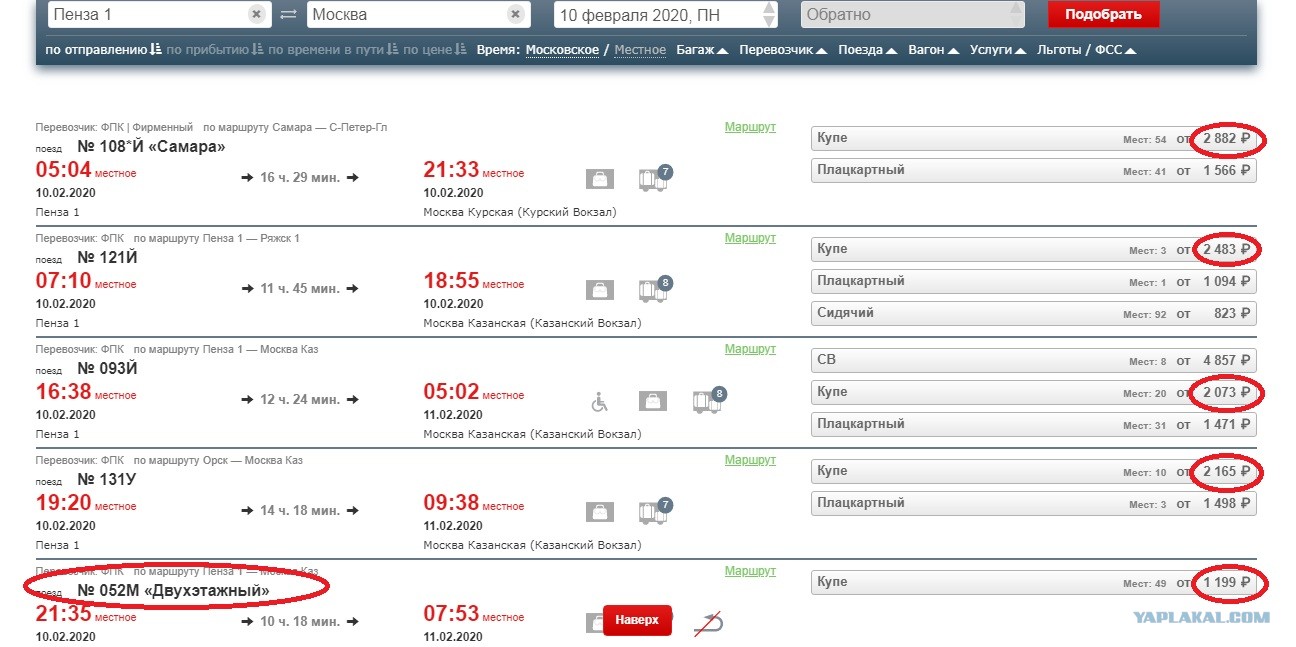Image resolution: width=1296 pixels, height=647 pixels.
Task: Expand the Поезда filter
Action: pyautogui.click(x=868, y=50)
